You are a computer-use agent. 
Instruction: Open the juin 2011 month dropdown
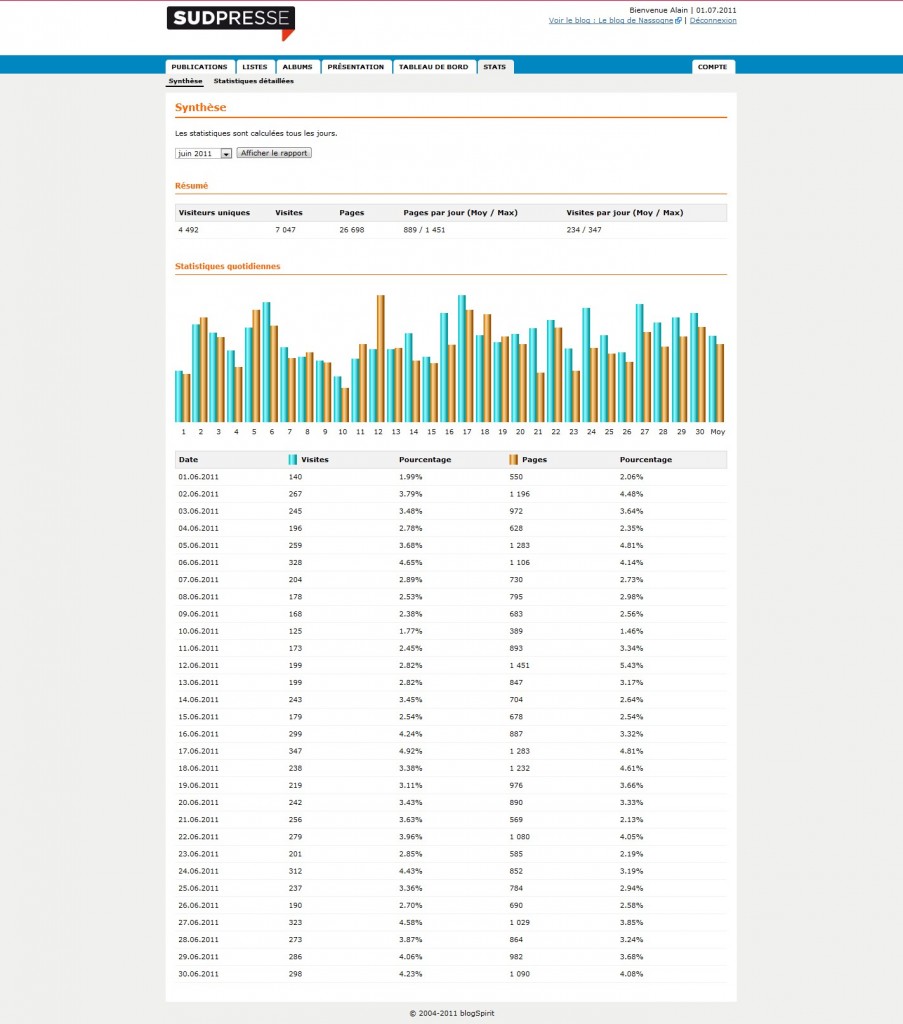[x=203, y=153]
